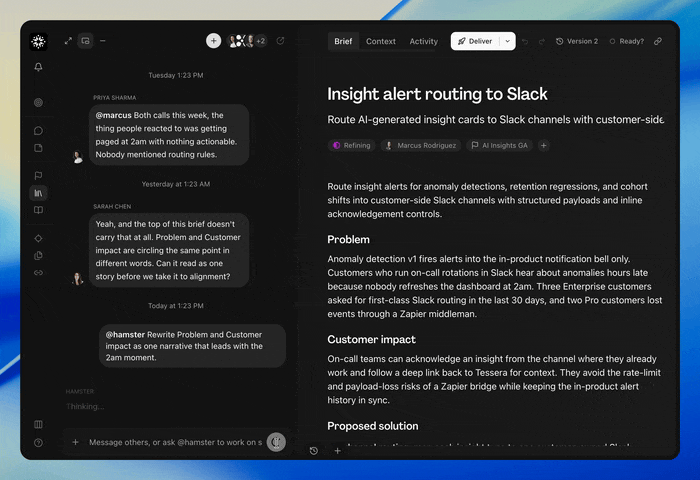Switch to the Context tab
Screen dimensions: 700x480
pos(381,42)
